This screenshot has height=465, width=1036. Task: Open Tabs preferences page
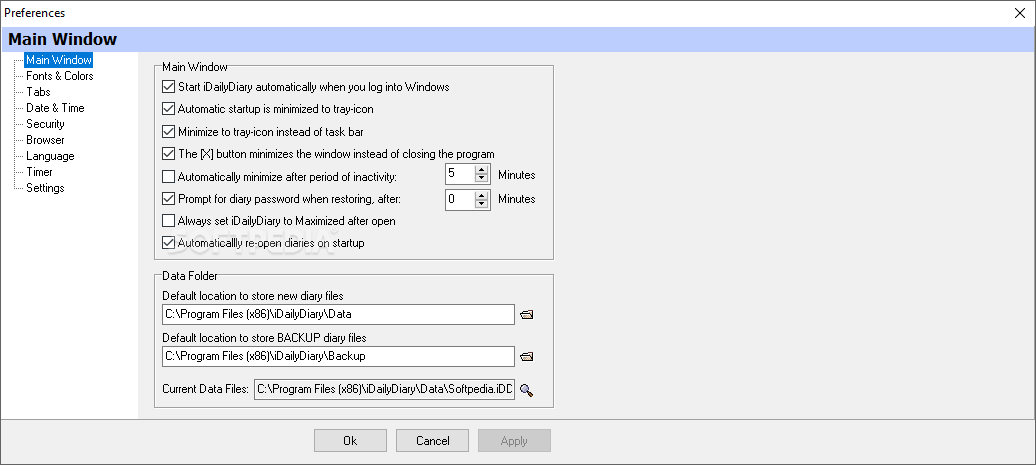pyautogui.click(x=38, y=92)
